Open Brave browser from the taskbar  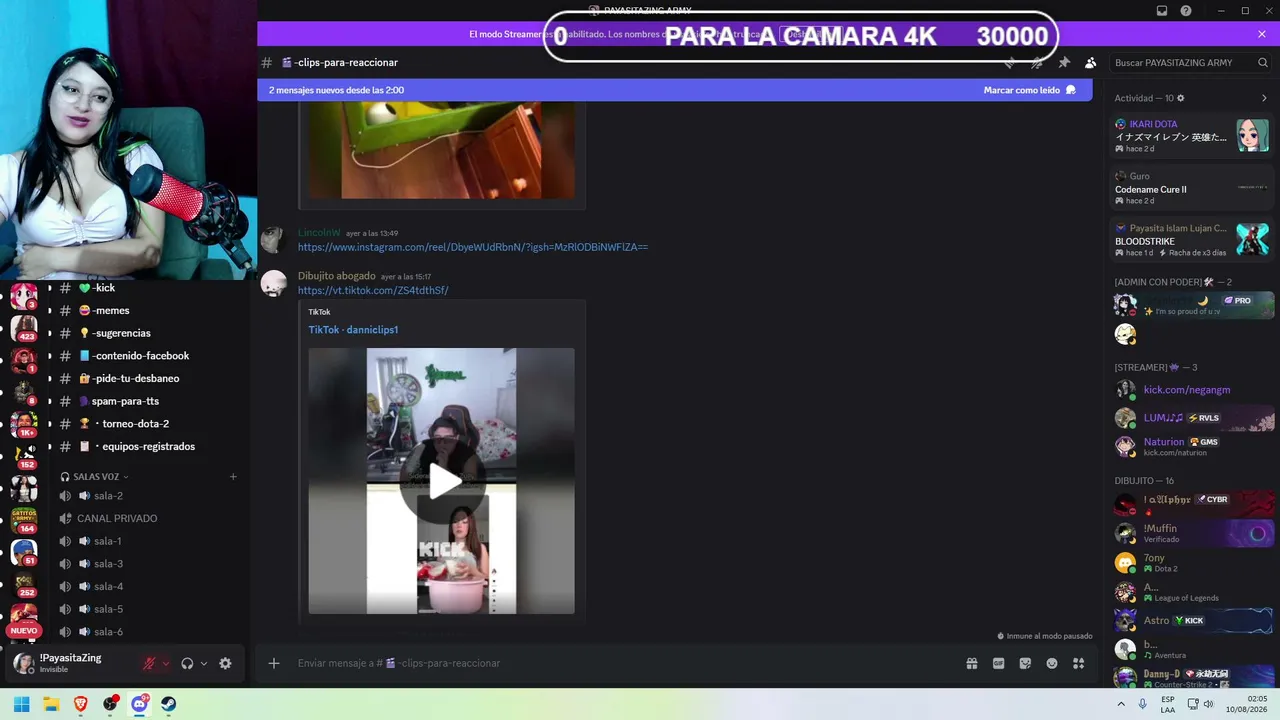tap(81, 704)
